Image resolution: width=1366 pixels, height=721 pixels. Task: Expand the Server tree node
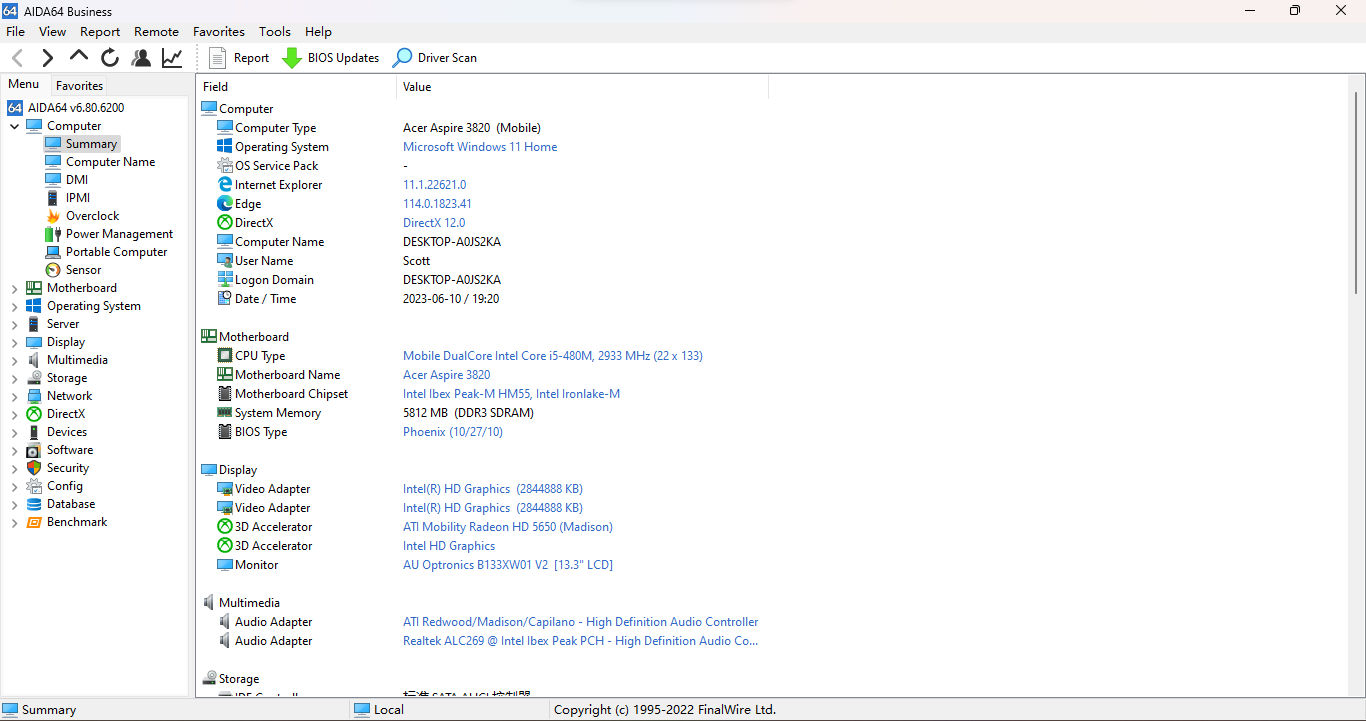(14, 324)
